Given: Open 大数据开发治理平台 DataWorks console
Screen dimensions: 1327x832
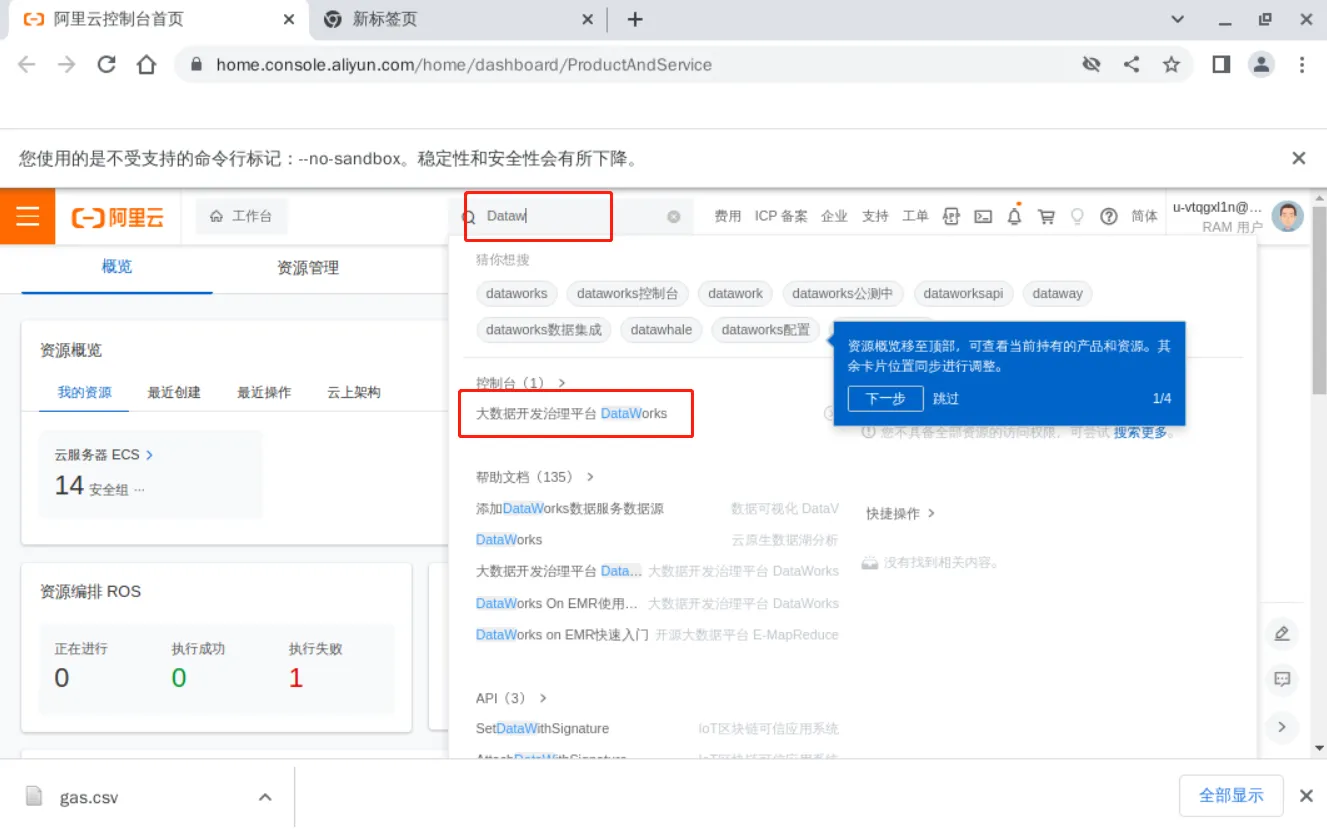Looking at the screenshot, I should tap(571, 413).
